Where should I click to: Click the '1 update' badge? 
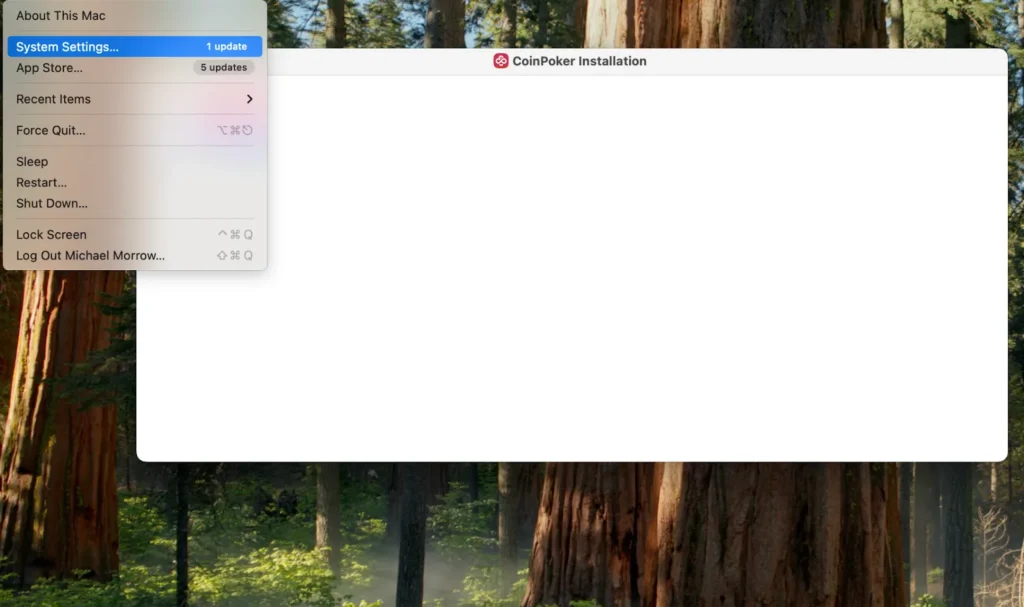click(x=226, y=47)
